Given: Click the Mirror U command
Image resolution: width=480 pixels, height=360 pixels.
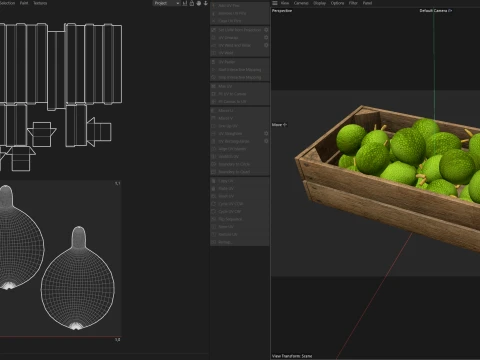Looking at the screenshot, I should click(x=240, y=111).
